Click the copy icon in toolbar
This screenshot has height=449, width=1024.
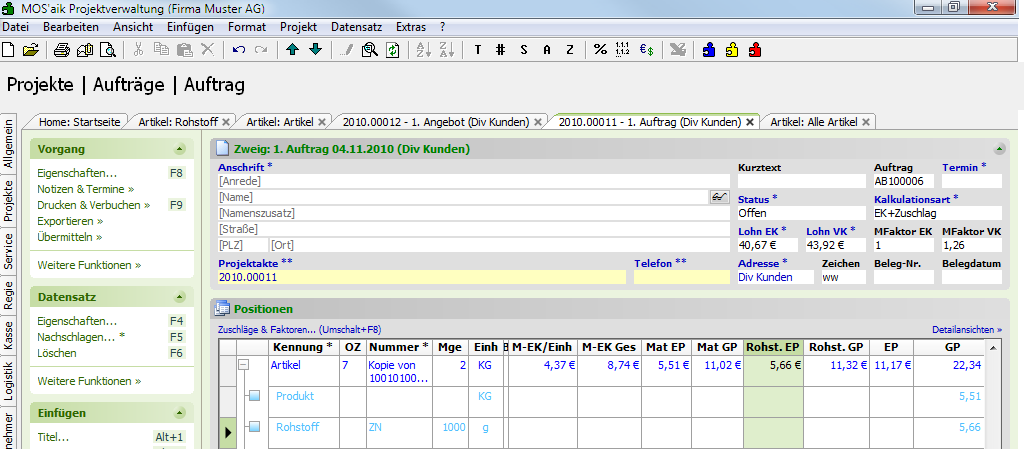(161, 50)
